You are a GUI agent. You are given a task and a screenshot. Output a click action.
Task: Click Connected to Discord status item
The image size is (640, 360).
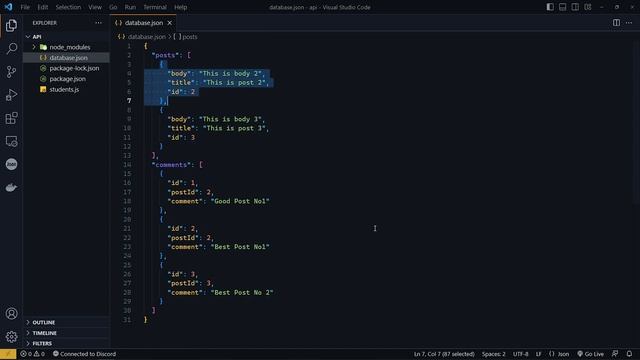[84, 354]
